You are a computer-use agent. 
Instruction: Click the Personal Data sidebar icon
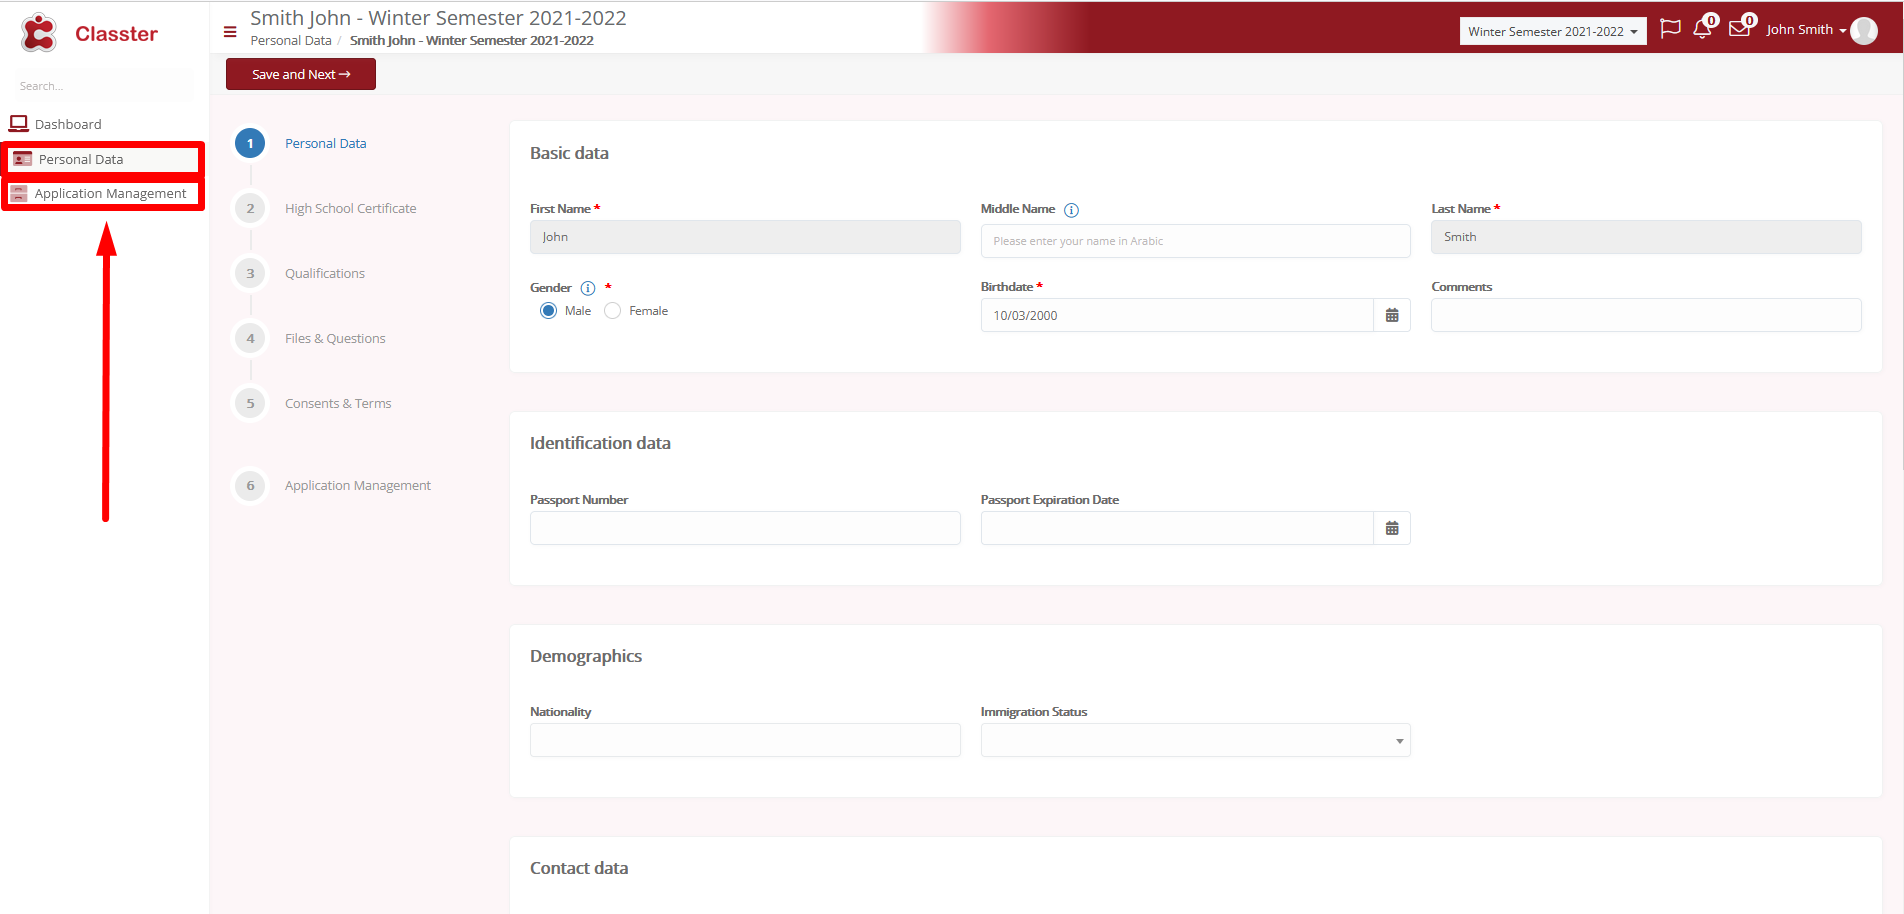tap(22, 159)
